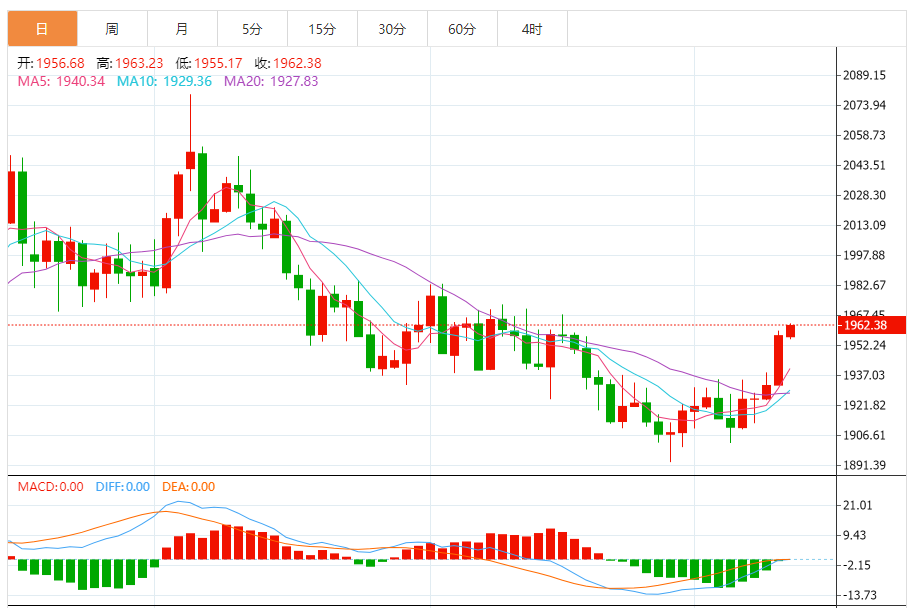This screenshot has height=608, width=918.
Task: Open the 15分 timeframe tab
Action: tap(322, 29)
